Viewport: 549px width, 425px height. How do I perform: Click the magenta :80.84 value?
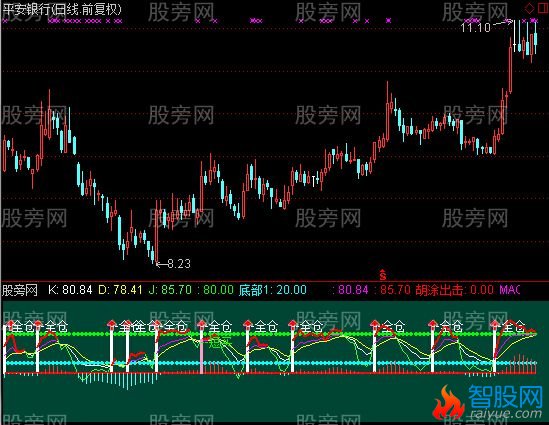click(x=350, y=290)
